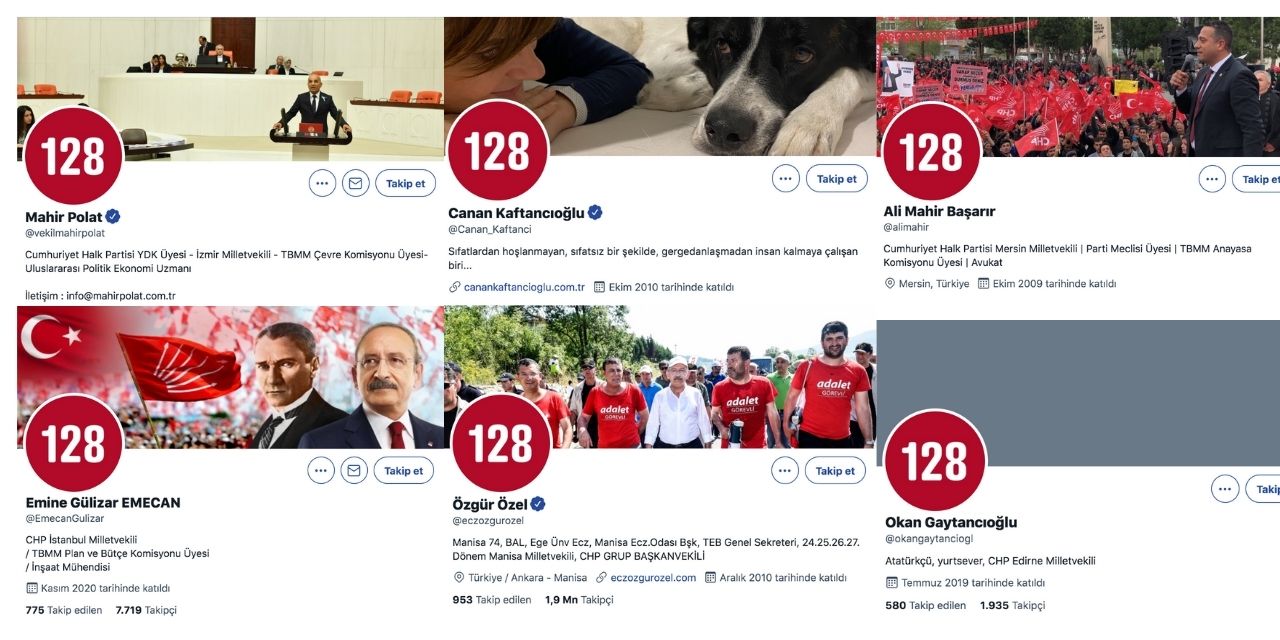Message Emine Gülizar EMECAN via envelope icon
1280x640 pixels.
click(354, 470)
